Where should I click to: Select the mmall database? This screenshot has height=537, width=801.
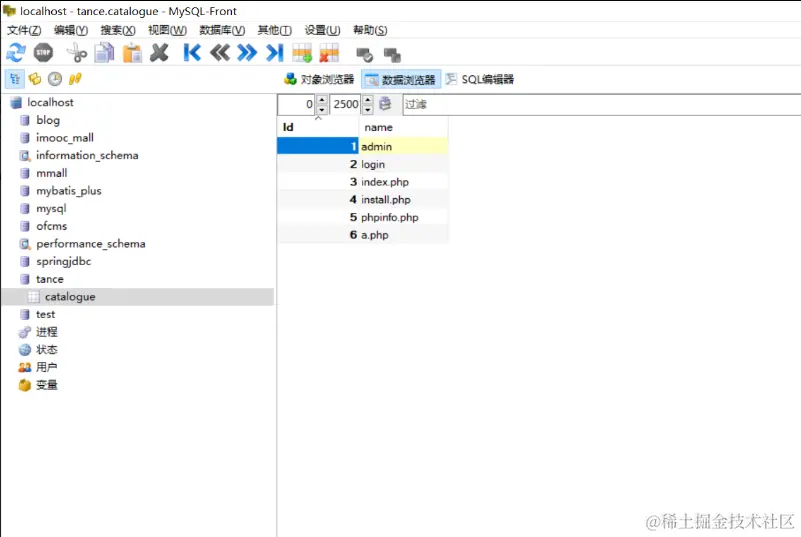pos(52,173)
